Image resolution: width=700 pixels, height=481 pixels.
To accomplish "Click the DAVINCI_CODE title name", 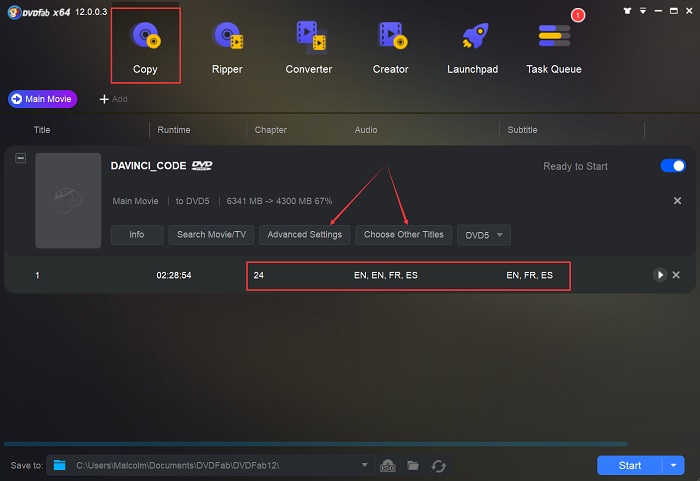I will (x=149, y=166).
